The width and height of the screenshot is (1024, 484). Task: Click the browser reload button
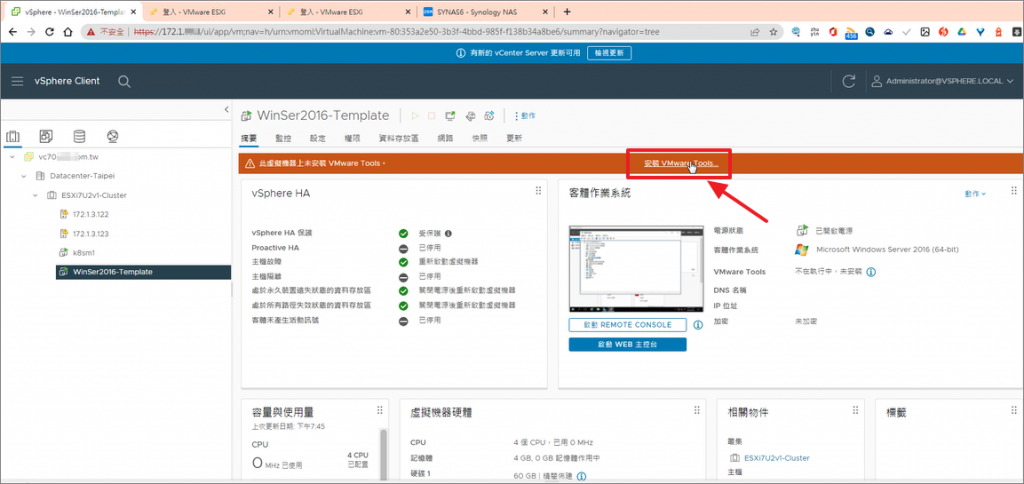49,31
